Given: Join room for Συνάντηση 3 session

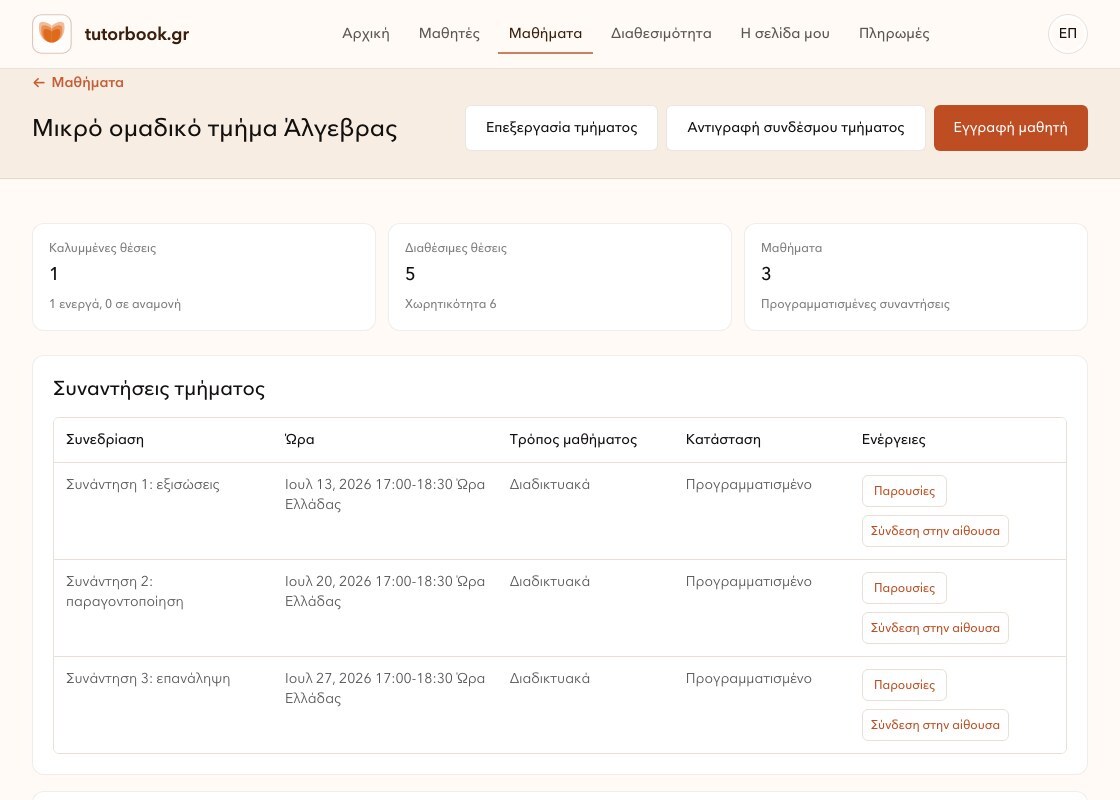Looking at the screenshot, I should pos(935,725).
